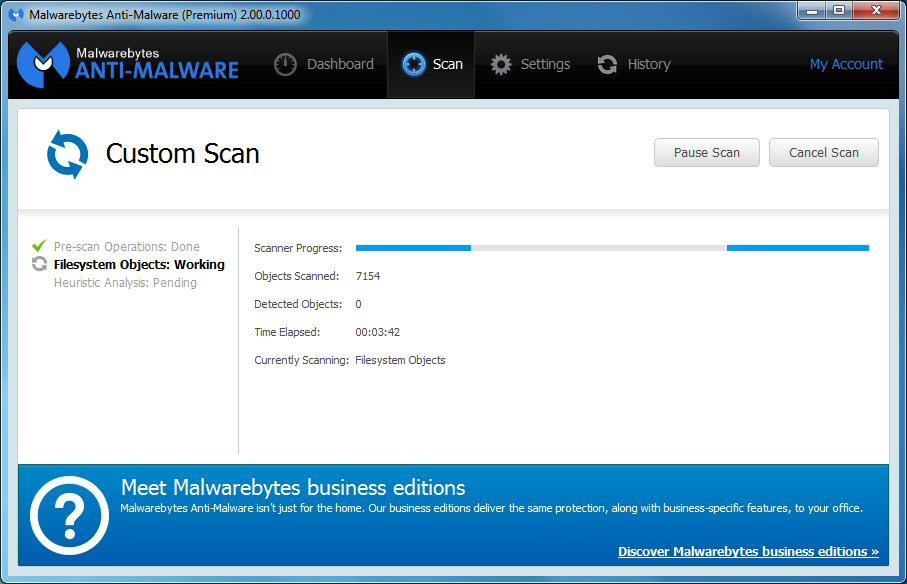Click the Settings gear icon
The height and width of the screenshot is (584, 907).
[x=501, y=63]
